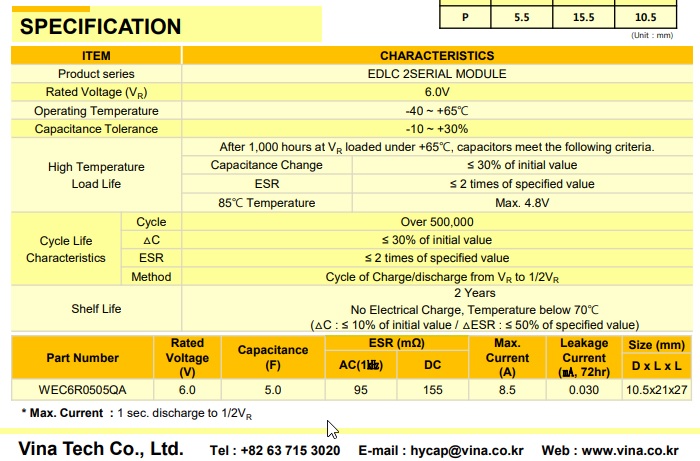Click High Temperature ESR's '≤ 2 times' value
This screenshot has height=461, width=700.
522,184
